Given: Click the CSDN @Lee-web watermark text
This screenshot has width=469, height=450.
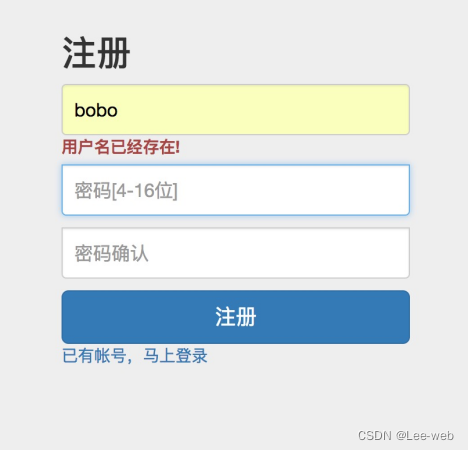Looking at the screenshot, I should click(406, 435).
